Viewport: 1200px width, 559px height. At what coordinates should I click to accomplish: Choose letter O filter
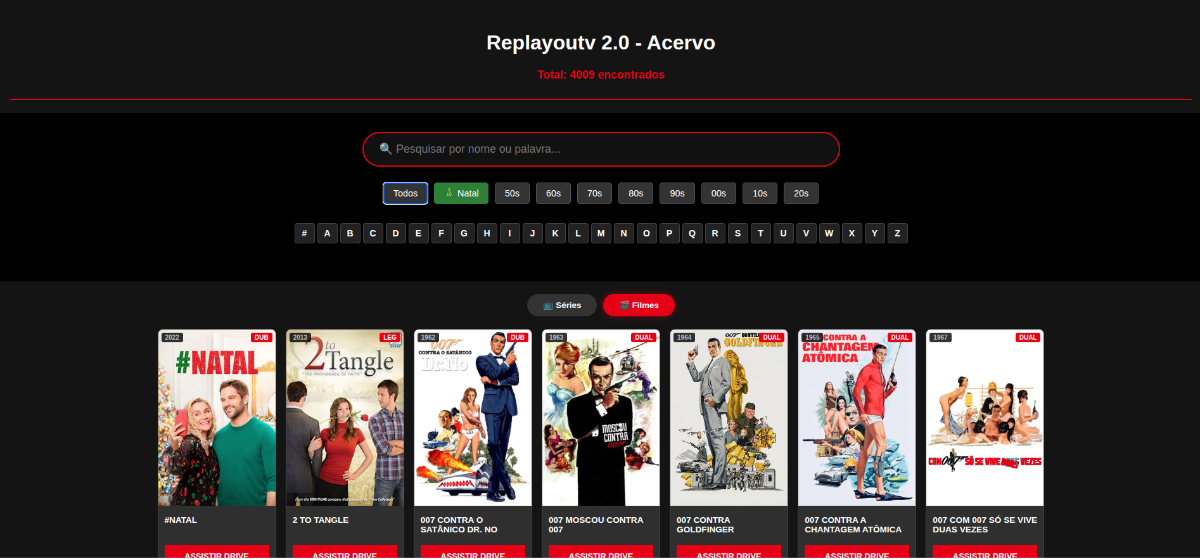coord(647,233)
